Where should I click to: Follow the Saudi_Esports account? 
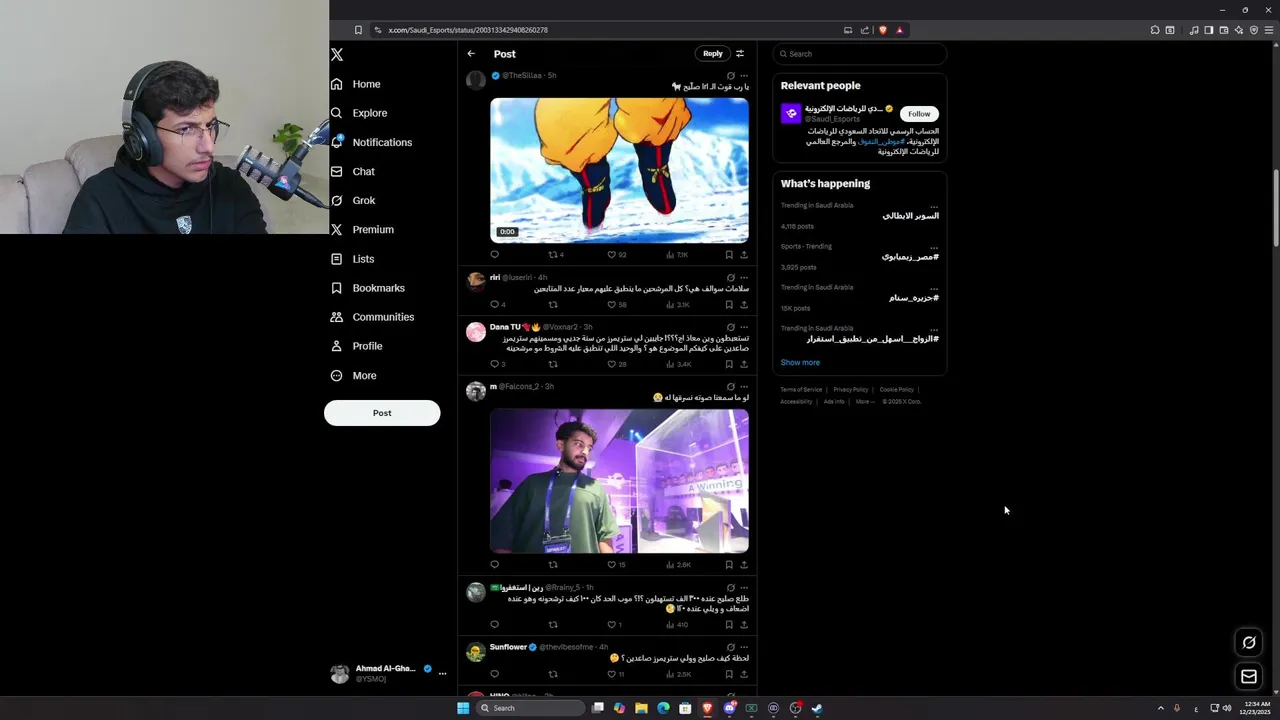[919, 114]
